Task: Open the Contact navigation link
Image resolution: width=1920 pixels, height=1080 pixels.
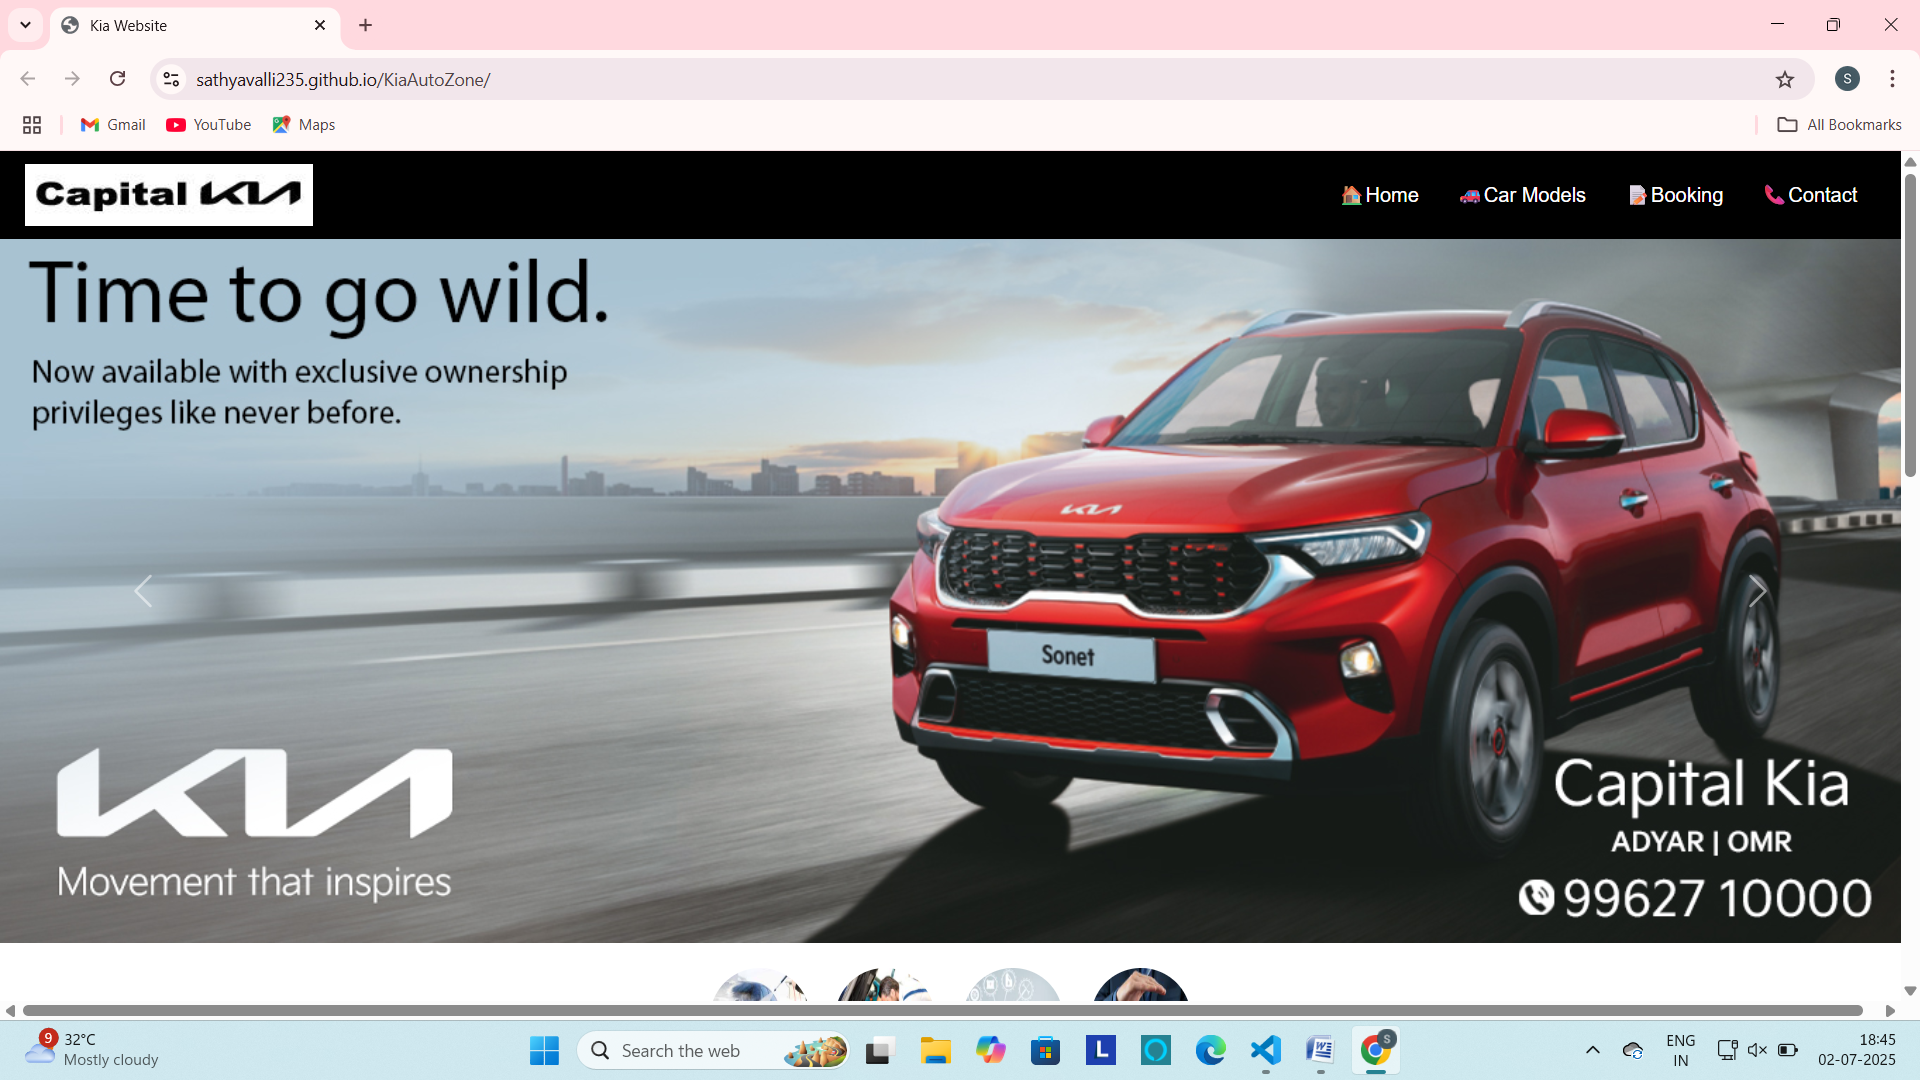Action: 1811,195
